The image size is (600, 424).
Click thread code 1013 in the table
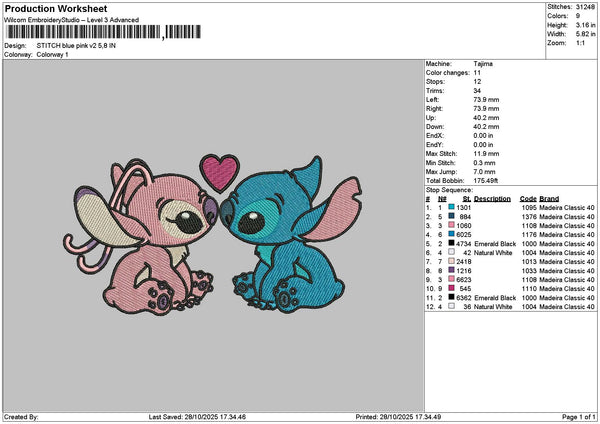(529, 262)
